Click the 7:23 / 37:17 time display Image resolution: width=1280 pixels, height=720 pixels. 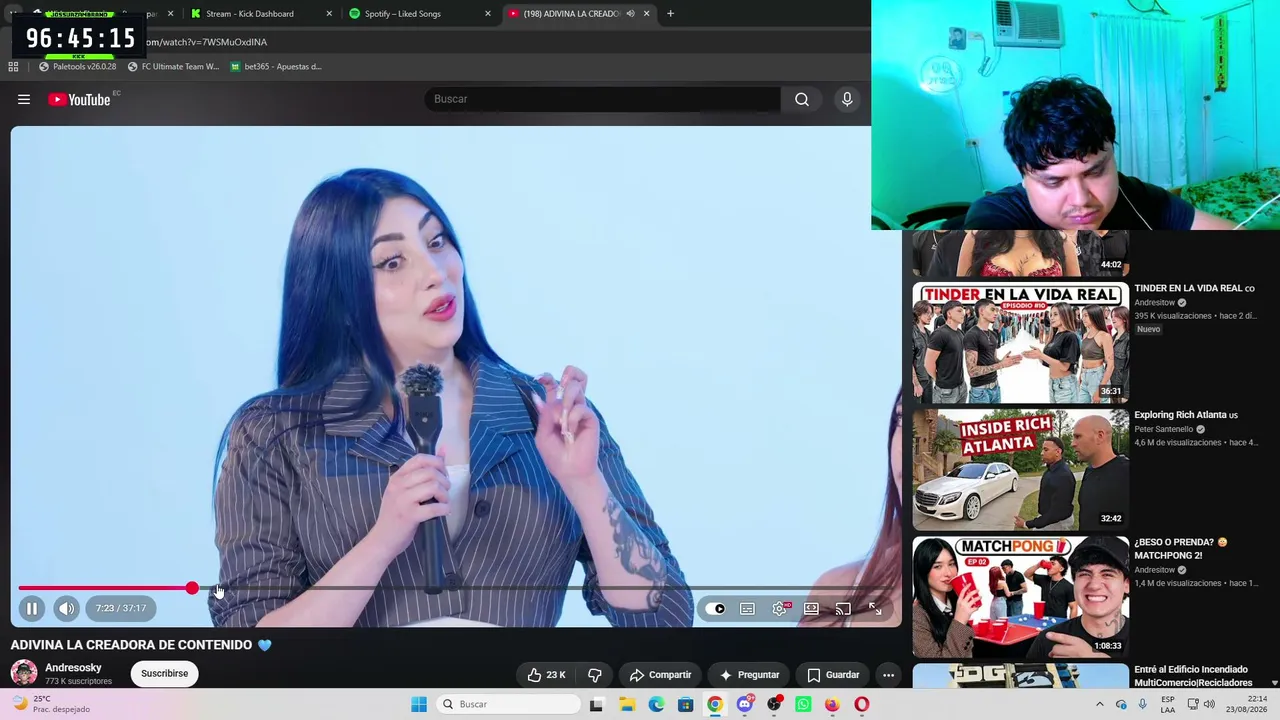(x=121, y=608)
